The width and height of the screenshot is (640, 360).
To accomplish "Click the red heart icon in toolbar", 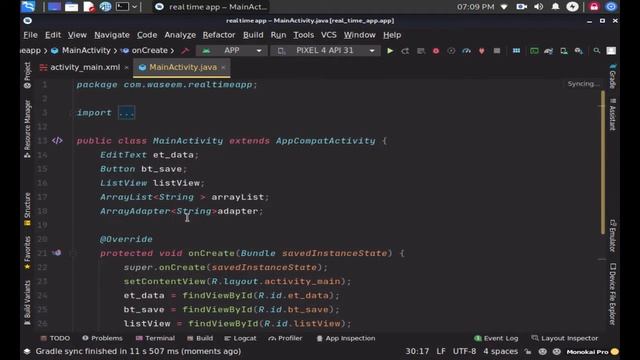I will point(482,51).
